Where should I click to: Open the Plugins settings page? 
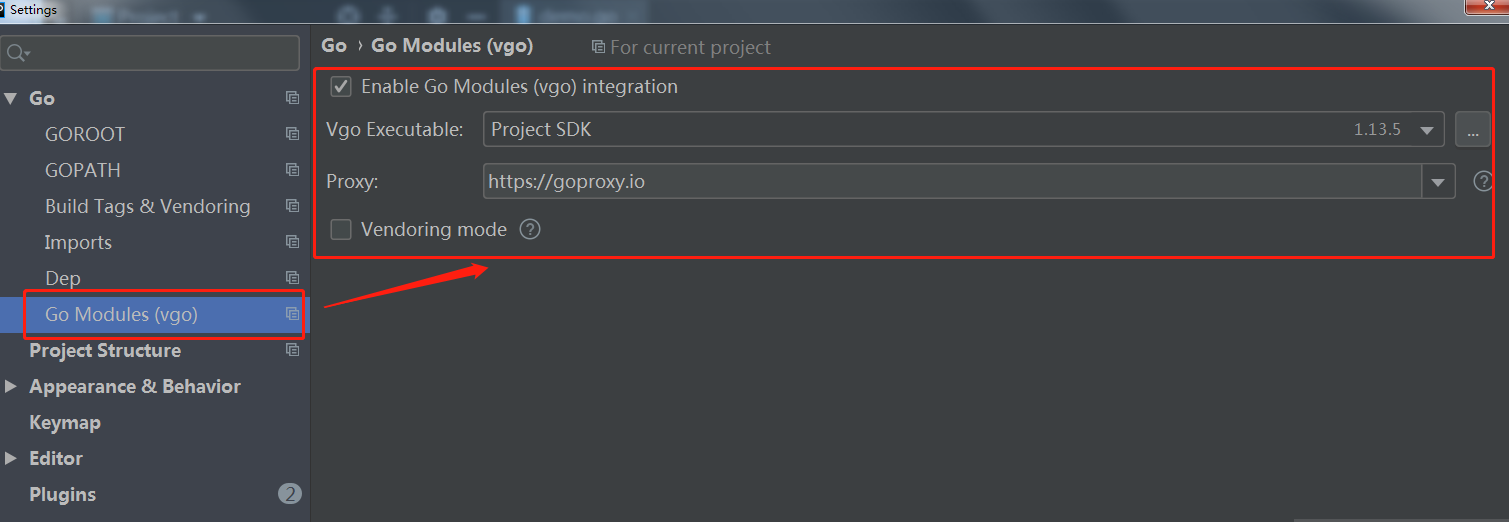point(63,494)
